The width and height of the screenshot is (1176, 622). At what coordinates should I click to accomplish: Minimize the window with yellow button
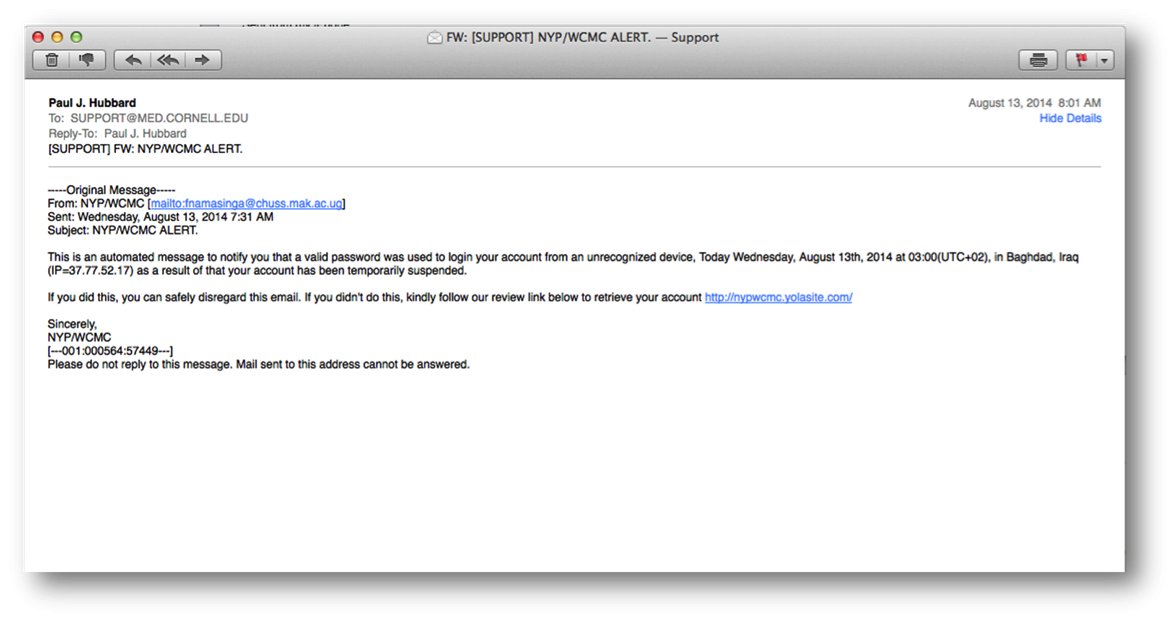[57, 37]
